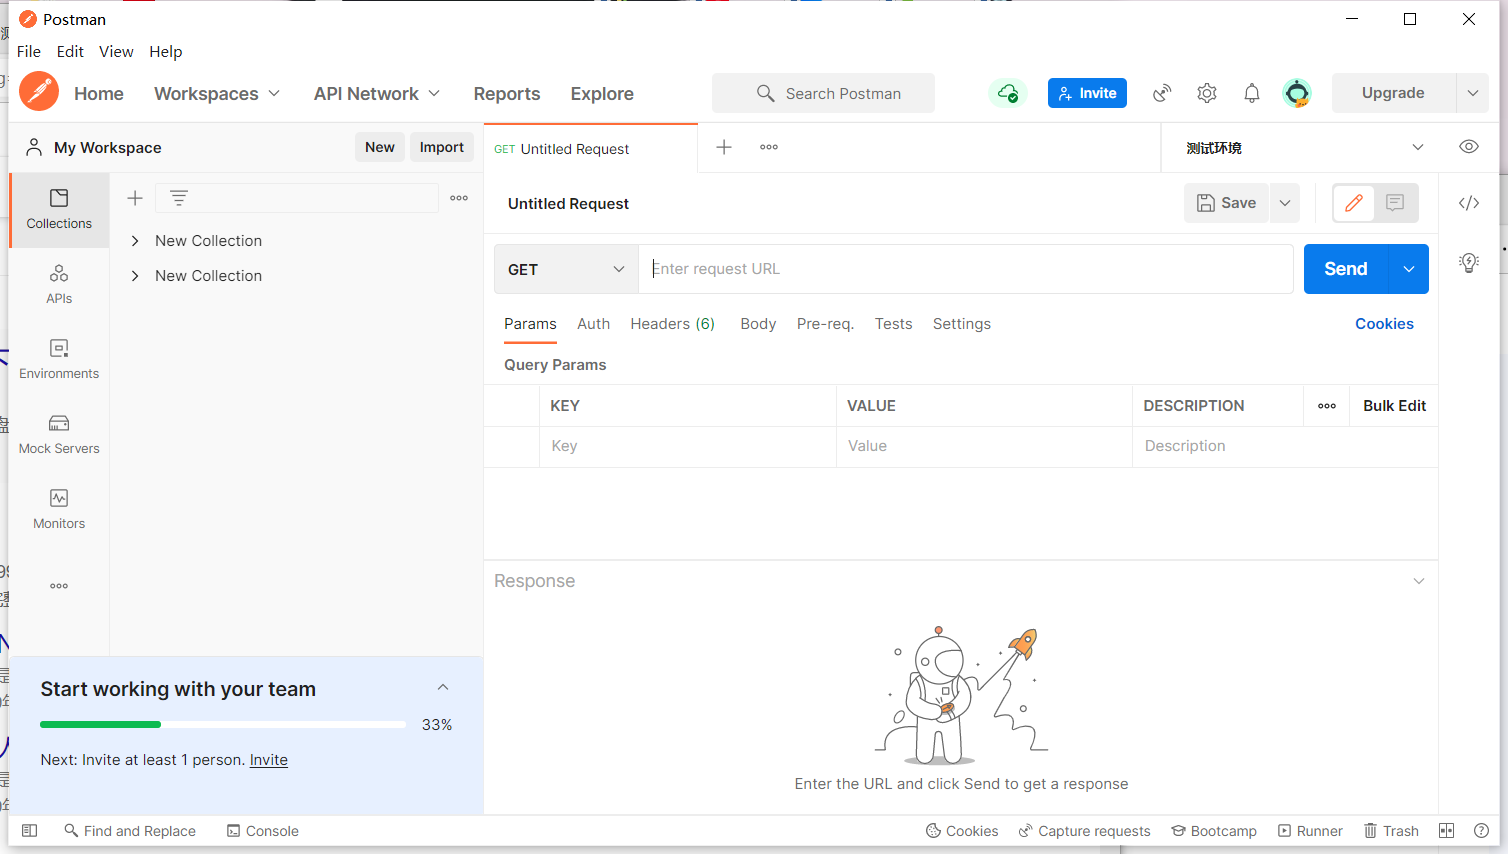
Task: Open the Cookies link beside request tabs
Action: (1384, 324)
